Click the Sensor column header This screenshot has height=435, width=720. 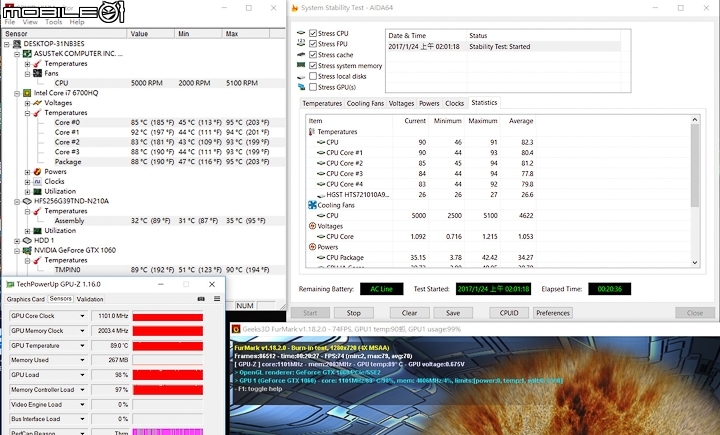[x=64, y=34]
